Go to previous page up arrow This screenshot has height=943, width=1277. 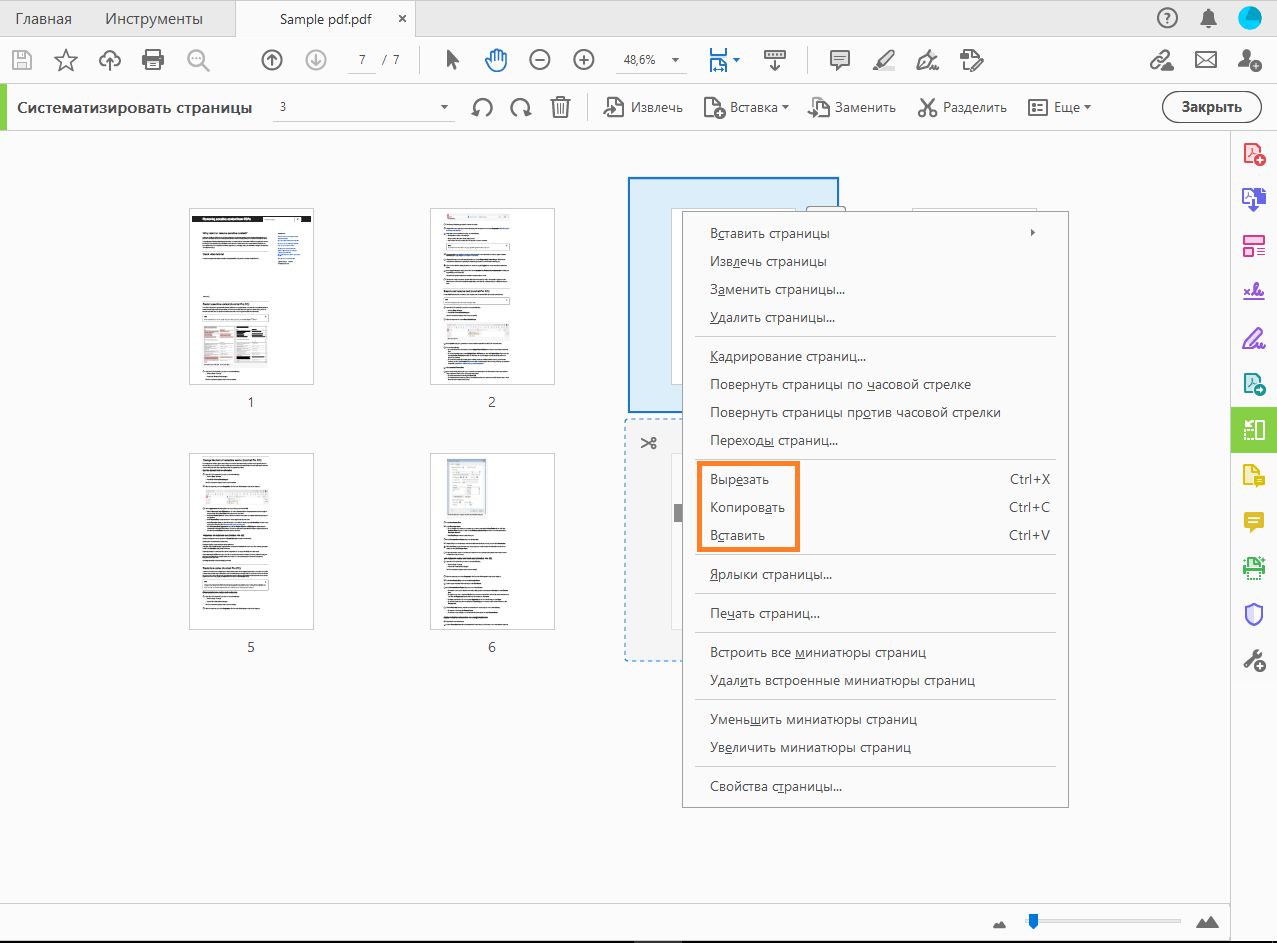(x=272, y=60)
